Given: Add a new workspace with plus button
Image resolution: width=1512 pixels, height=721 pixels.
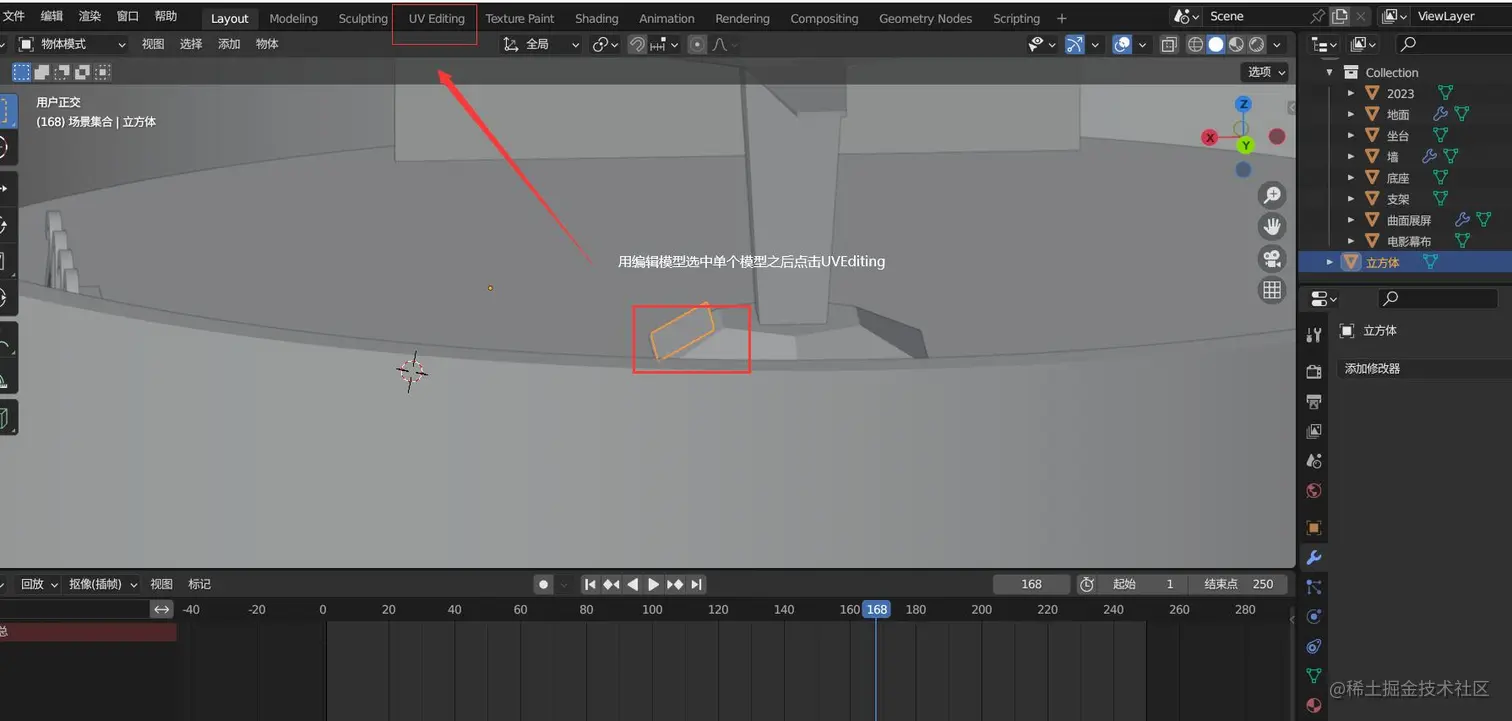Looking at the screenshot, I should coord(1061,19).
